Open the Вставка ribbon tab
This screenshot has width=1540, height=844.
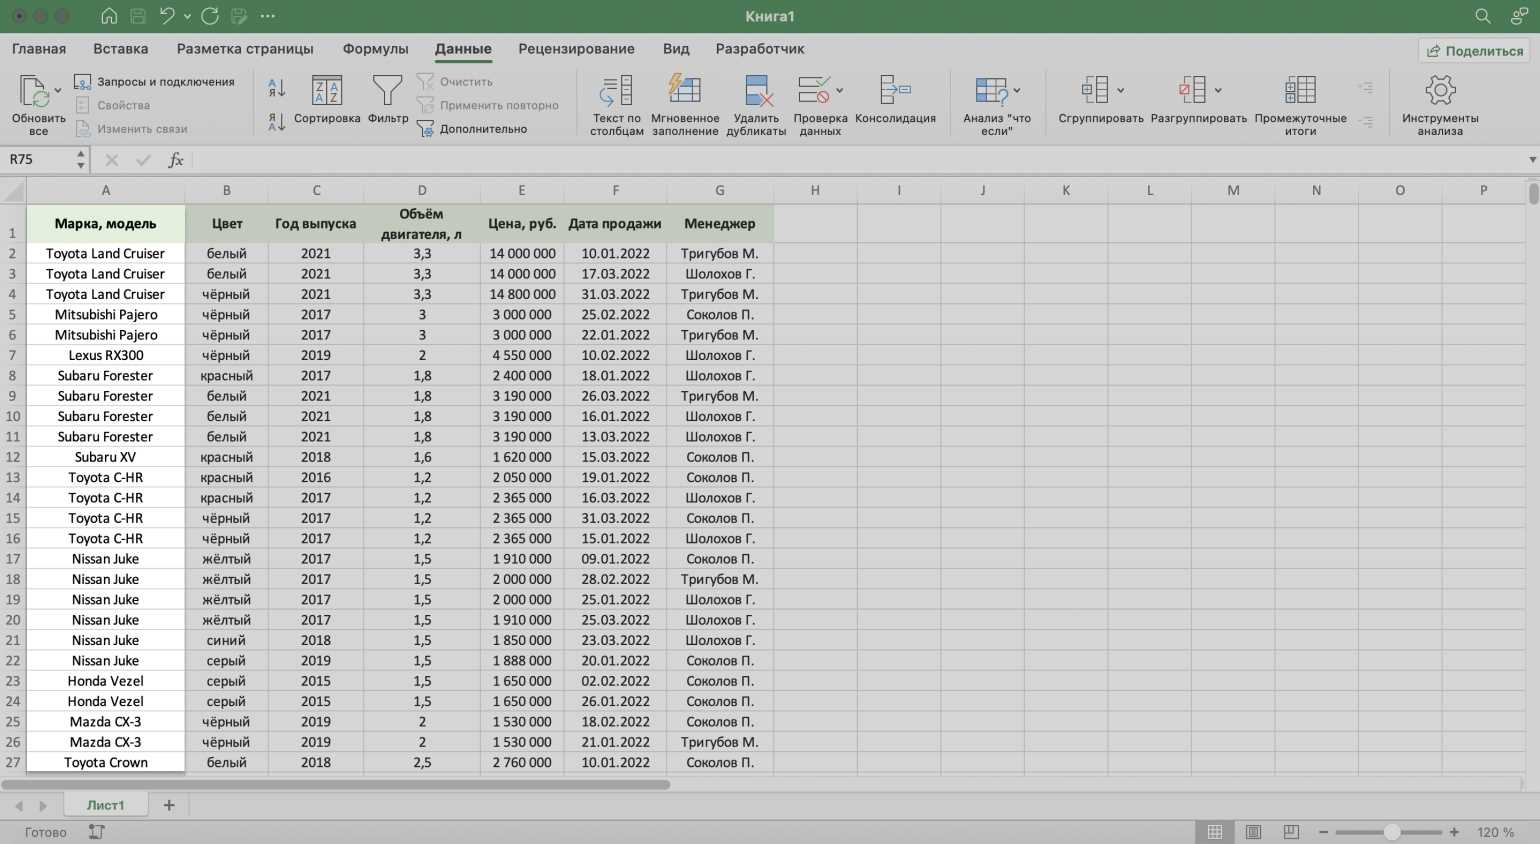tap(120, 49)
